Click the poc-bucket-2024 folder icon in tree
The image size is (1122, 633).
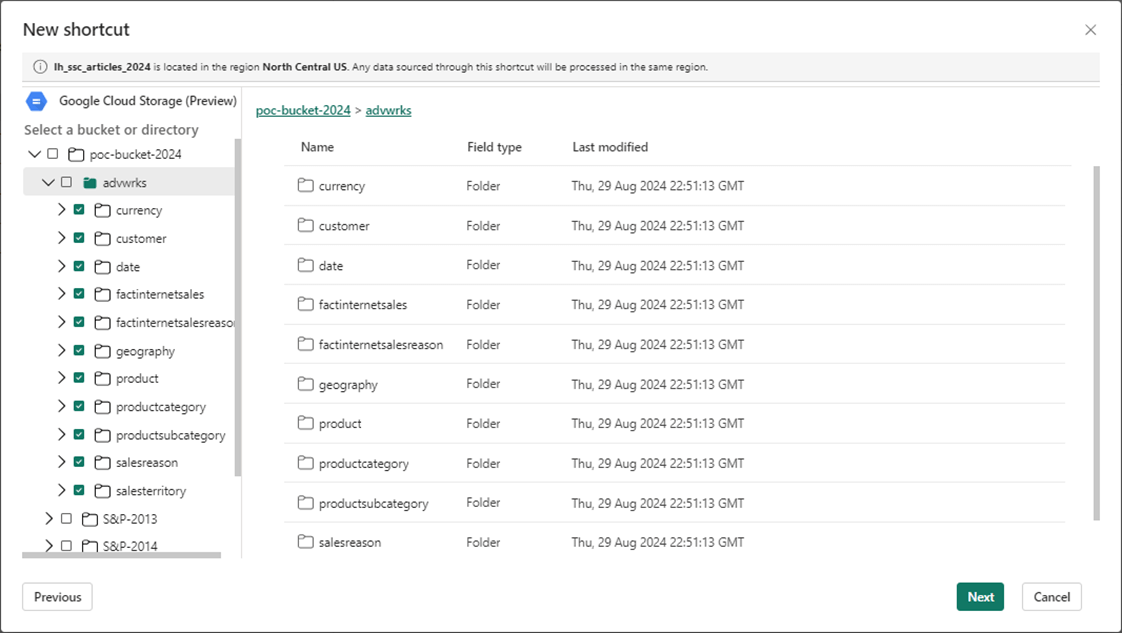(76, 155)
